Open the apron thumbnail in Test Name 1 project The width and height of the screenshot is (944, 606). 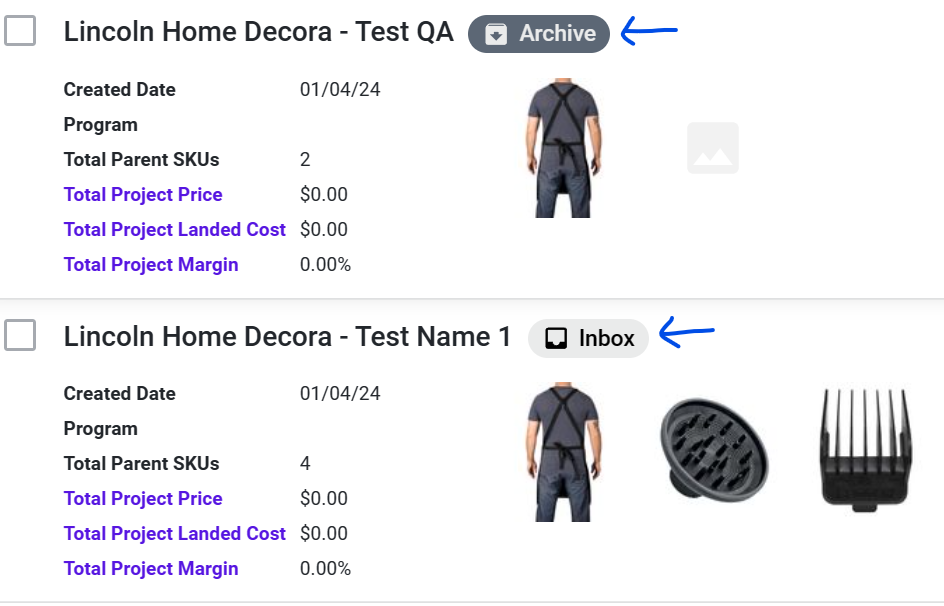point(563,452)
